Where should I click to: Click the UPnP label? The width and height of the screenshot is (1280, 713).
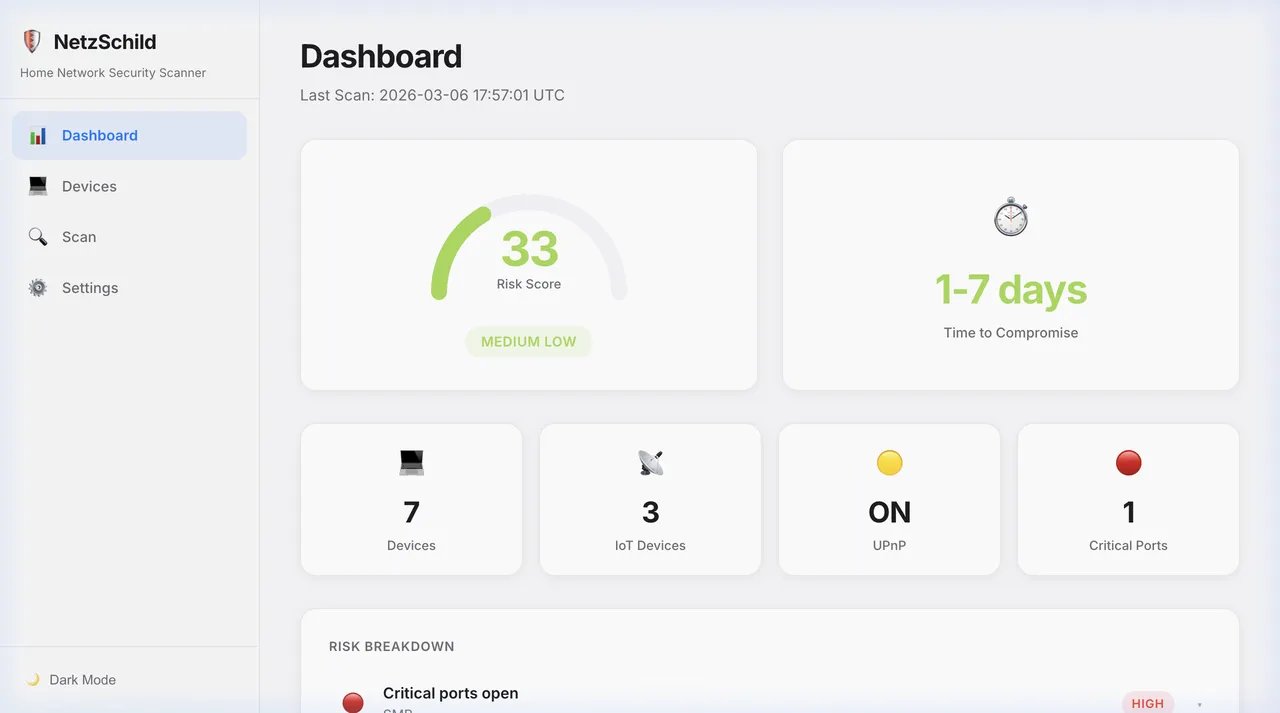click(x=889, y=546)
